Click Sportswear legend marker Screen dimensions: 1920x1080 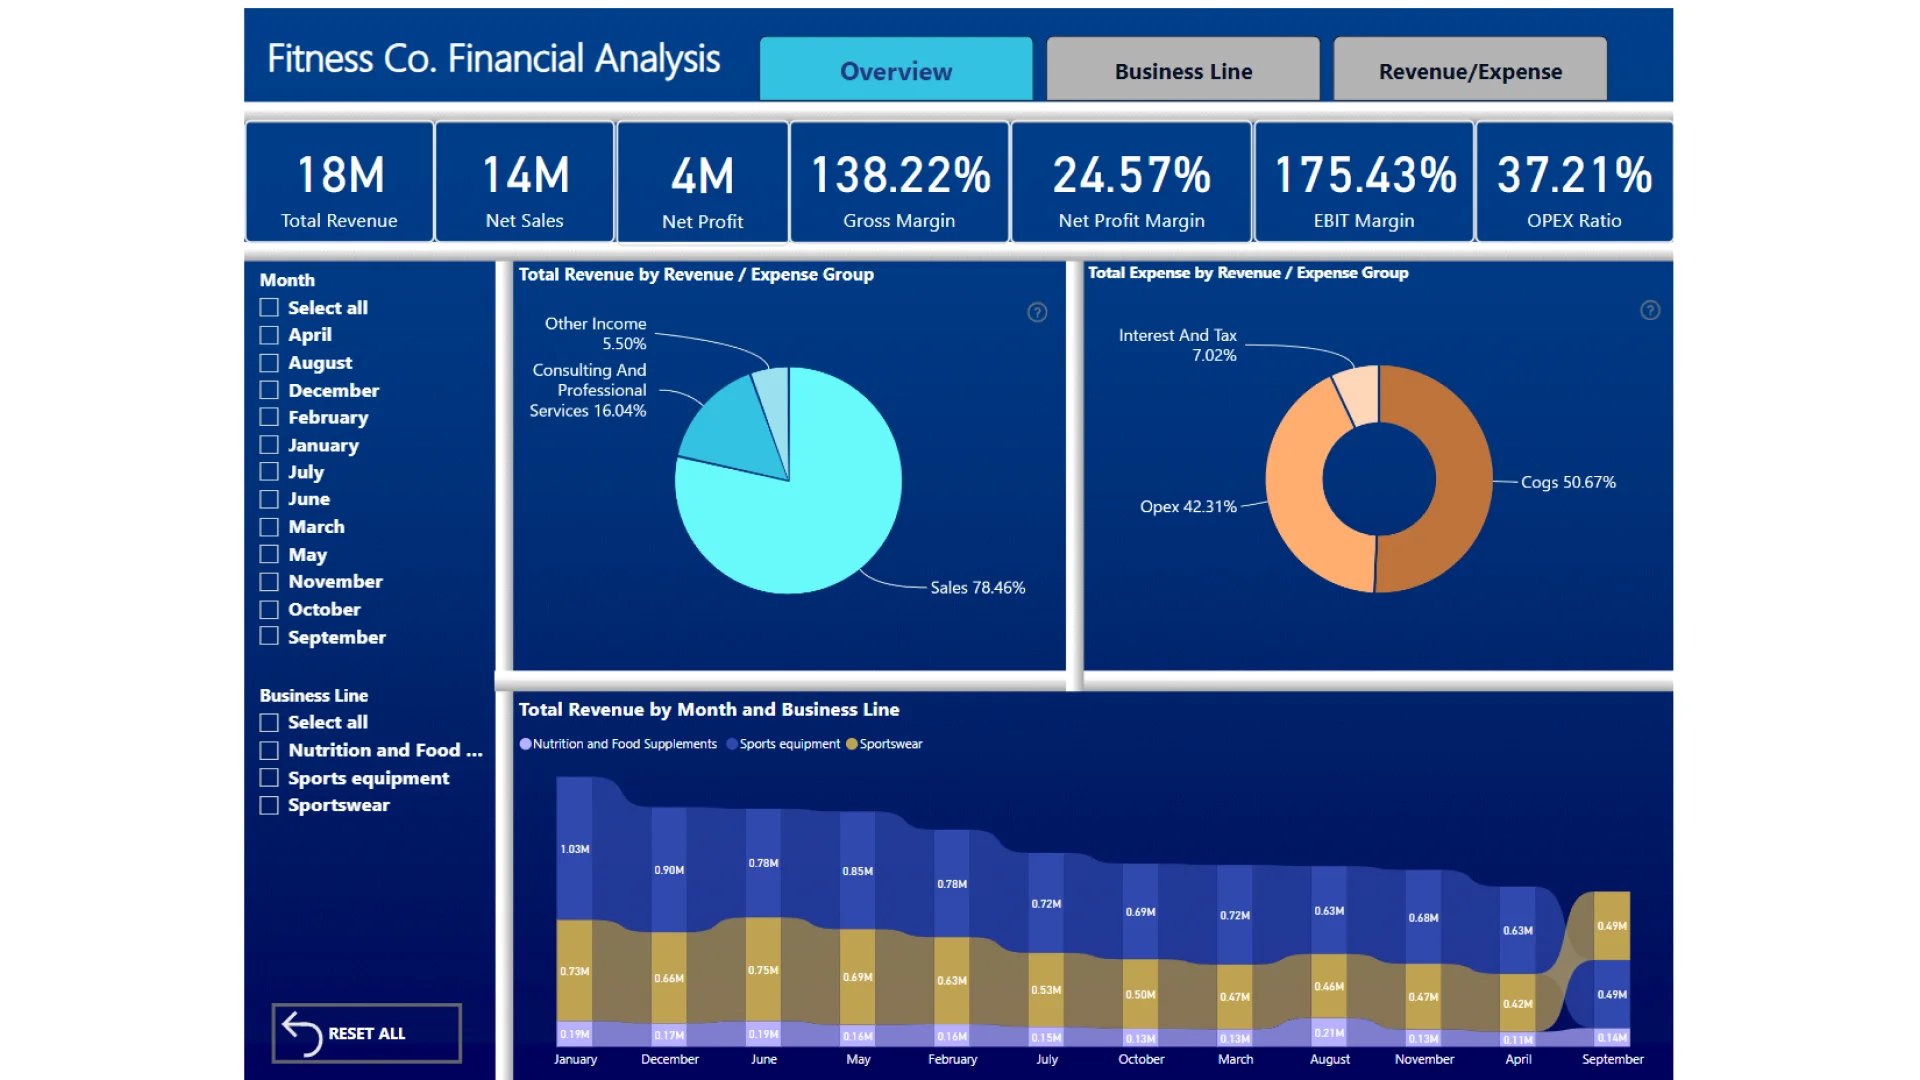(852, 744)
